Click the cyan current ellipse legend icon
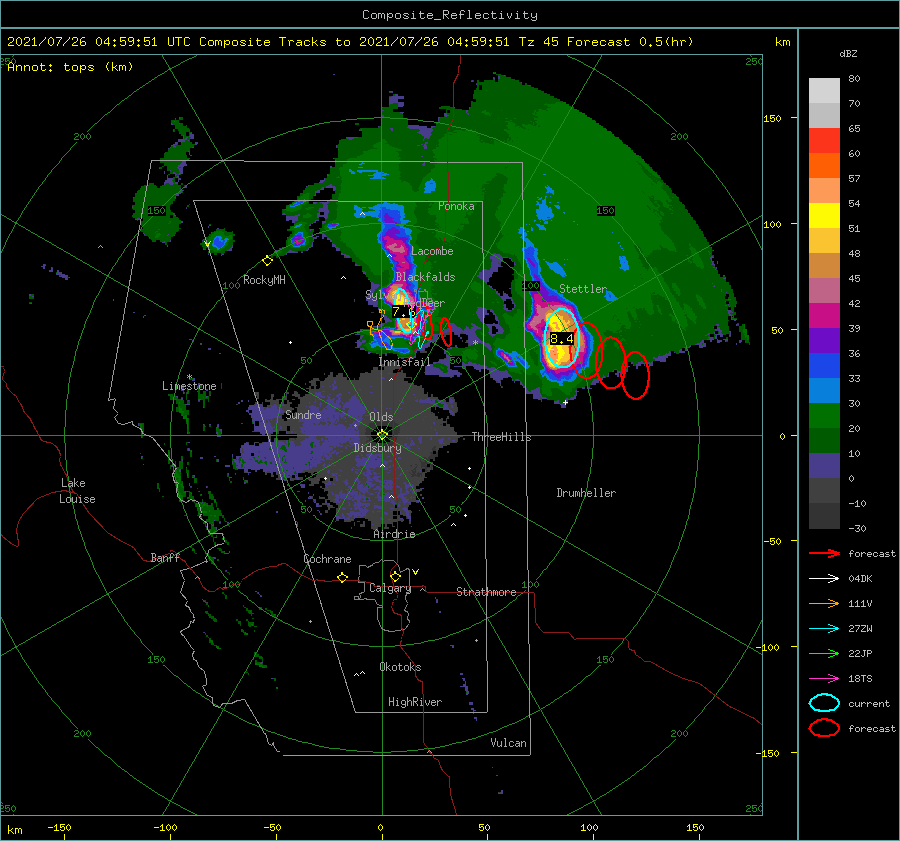This screenshot has height=841, width=900. pyautogui.click(x=824, y=703)
